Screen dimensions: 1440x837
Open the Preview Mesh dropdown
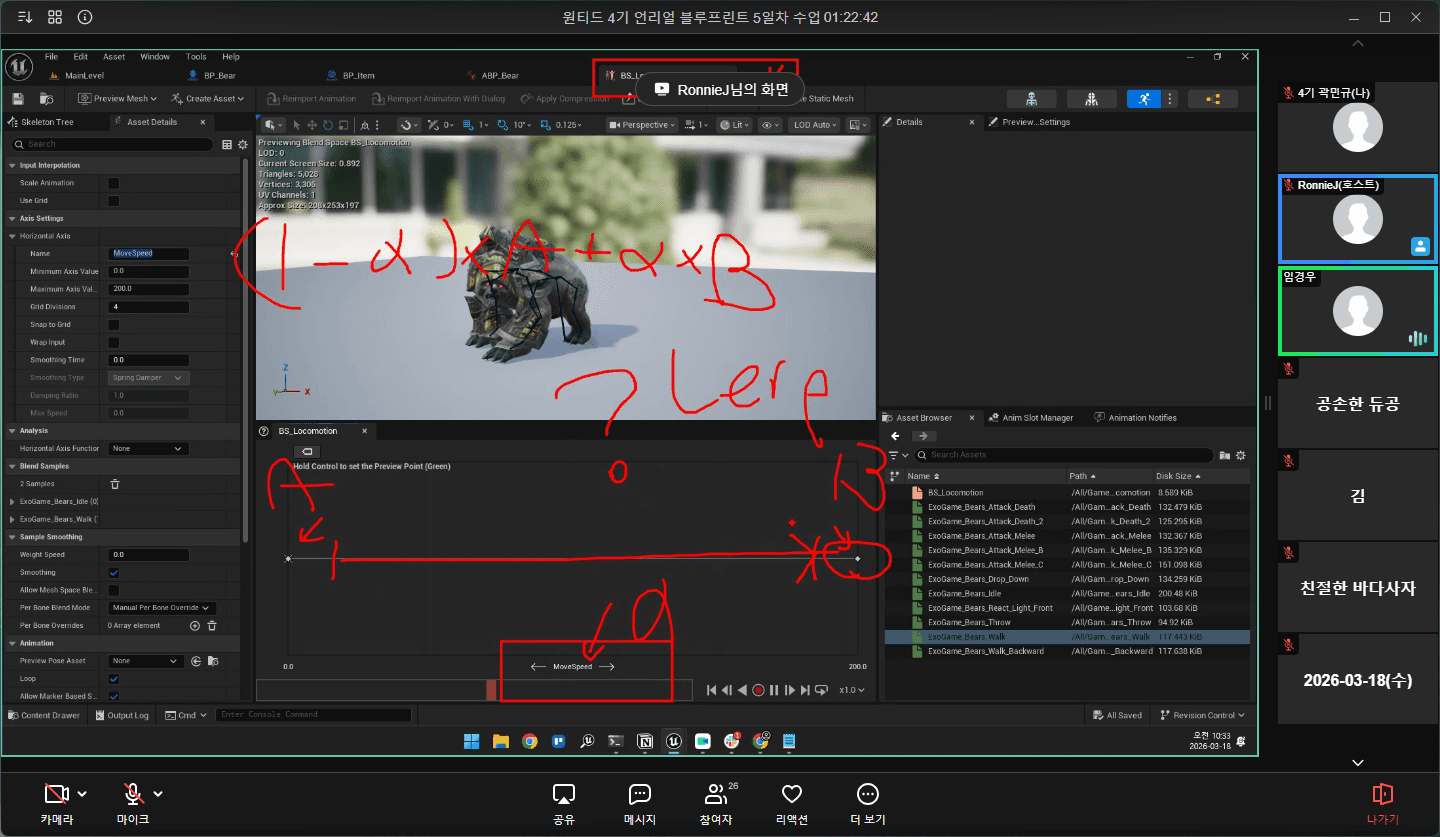coord(118,98)
